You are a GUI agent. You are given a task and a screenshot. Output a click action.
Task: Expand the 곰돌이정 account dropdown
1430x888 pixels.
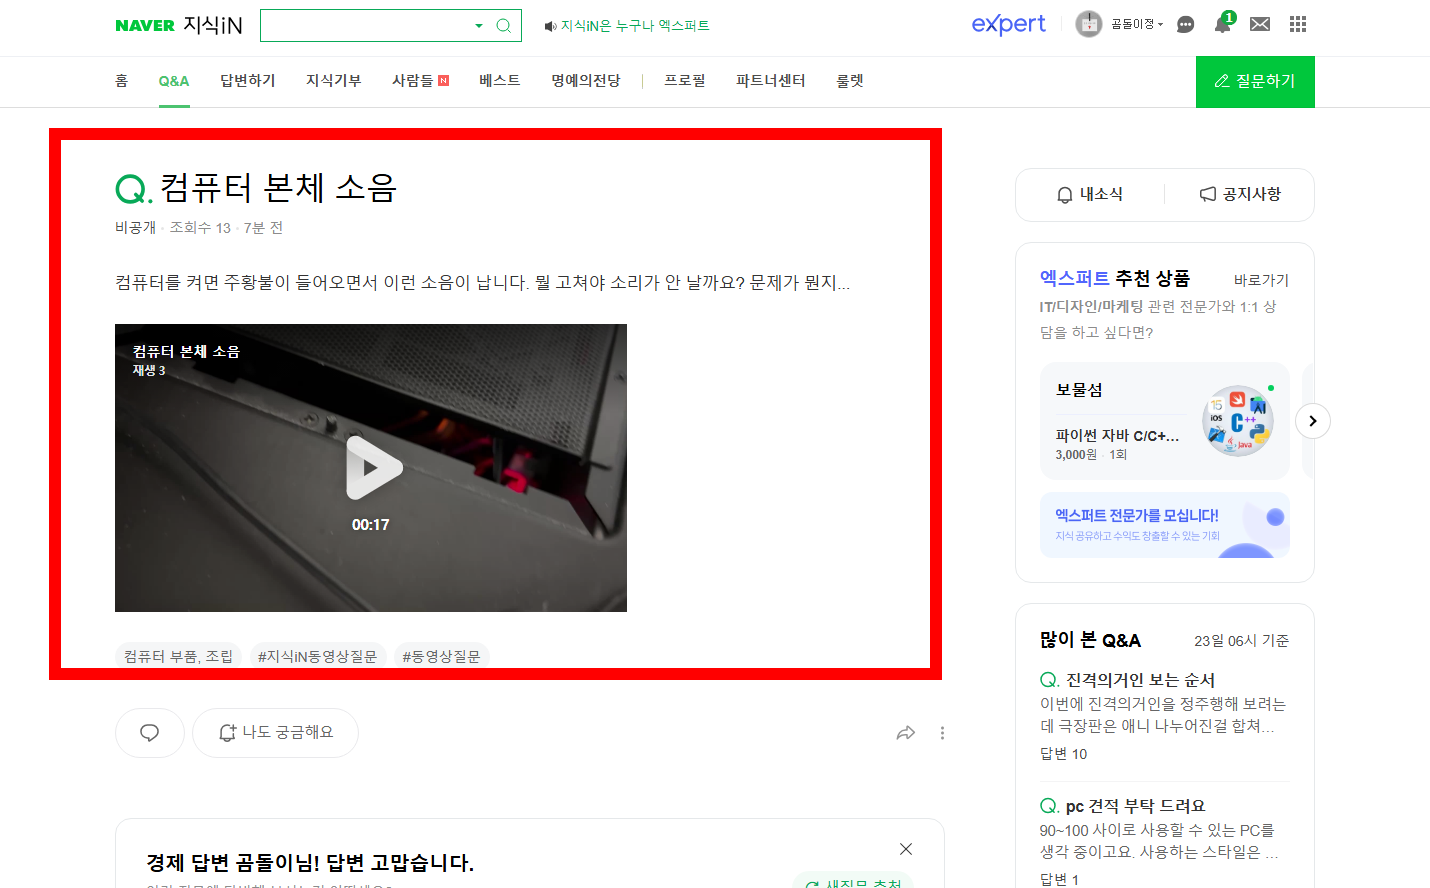click(x=1137, y=24)
